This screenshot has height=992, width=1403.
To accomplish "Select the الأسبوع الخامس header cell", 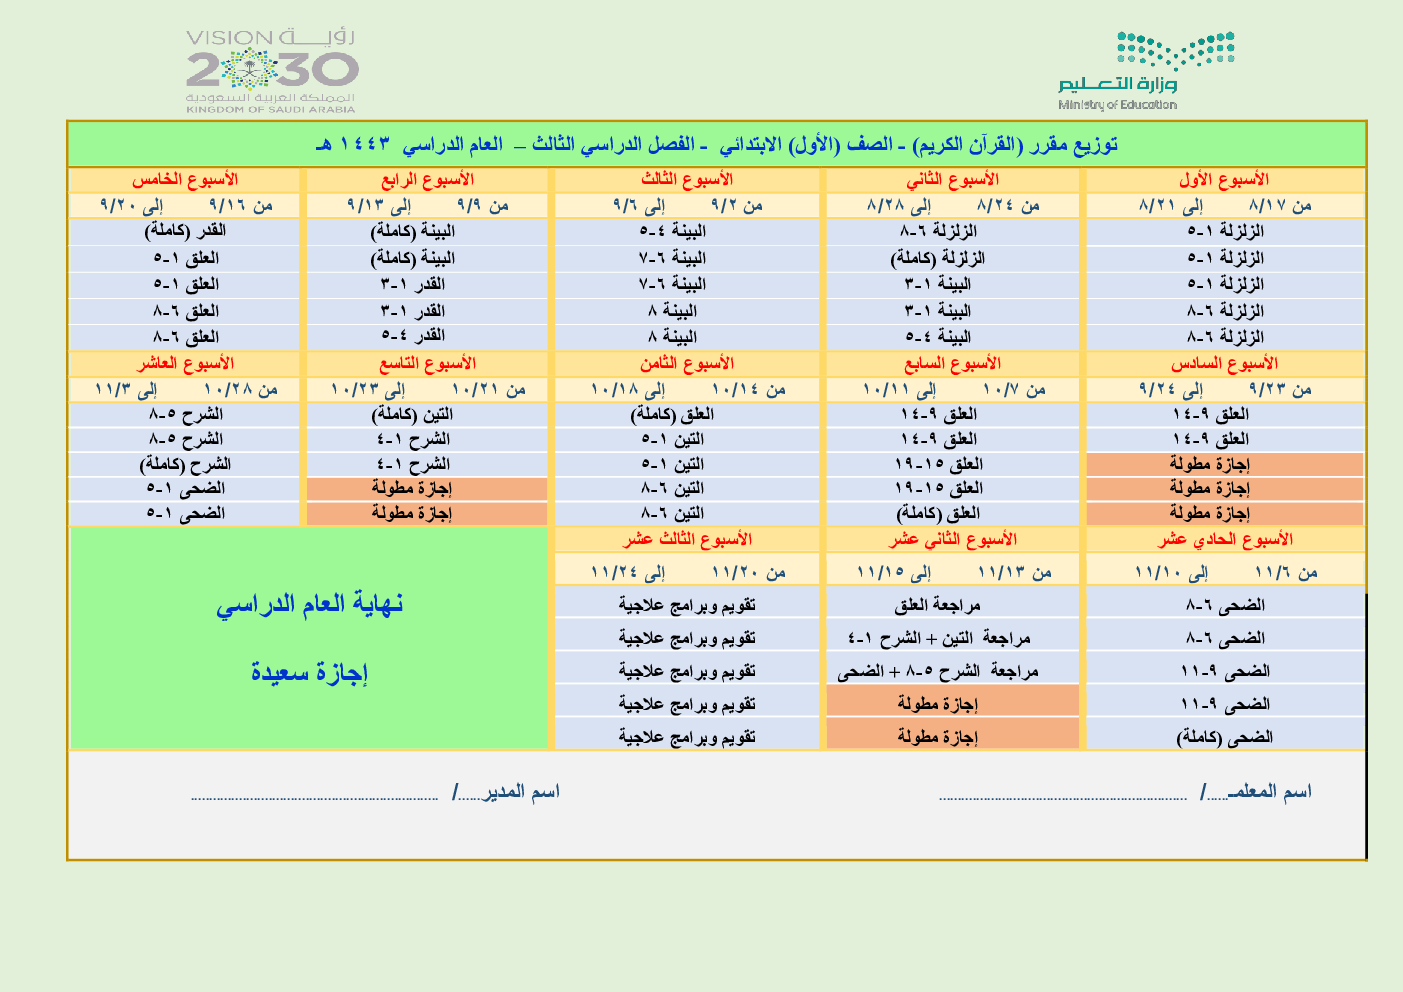I will (x=185, y=180).
